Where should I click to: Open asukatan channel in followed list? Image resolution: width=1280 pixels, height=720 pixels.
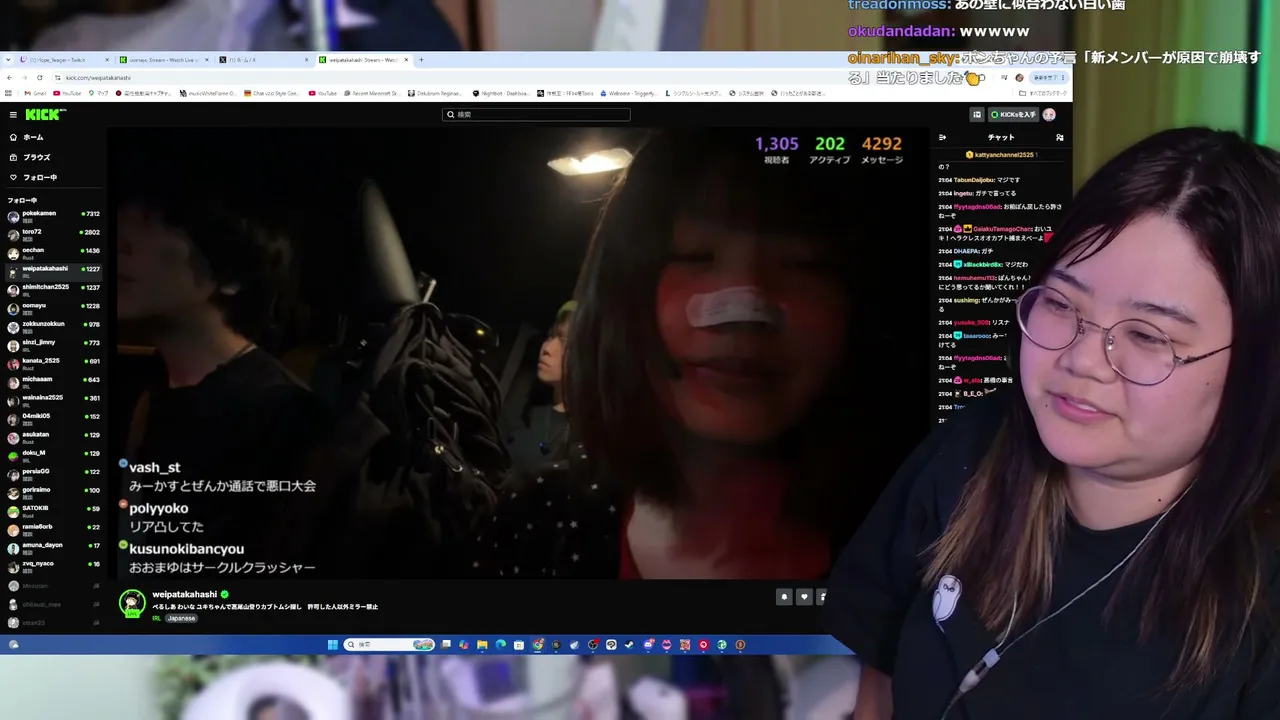click(x=54, y=436)
